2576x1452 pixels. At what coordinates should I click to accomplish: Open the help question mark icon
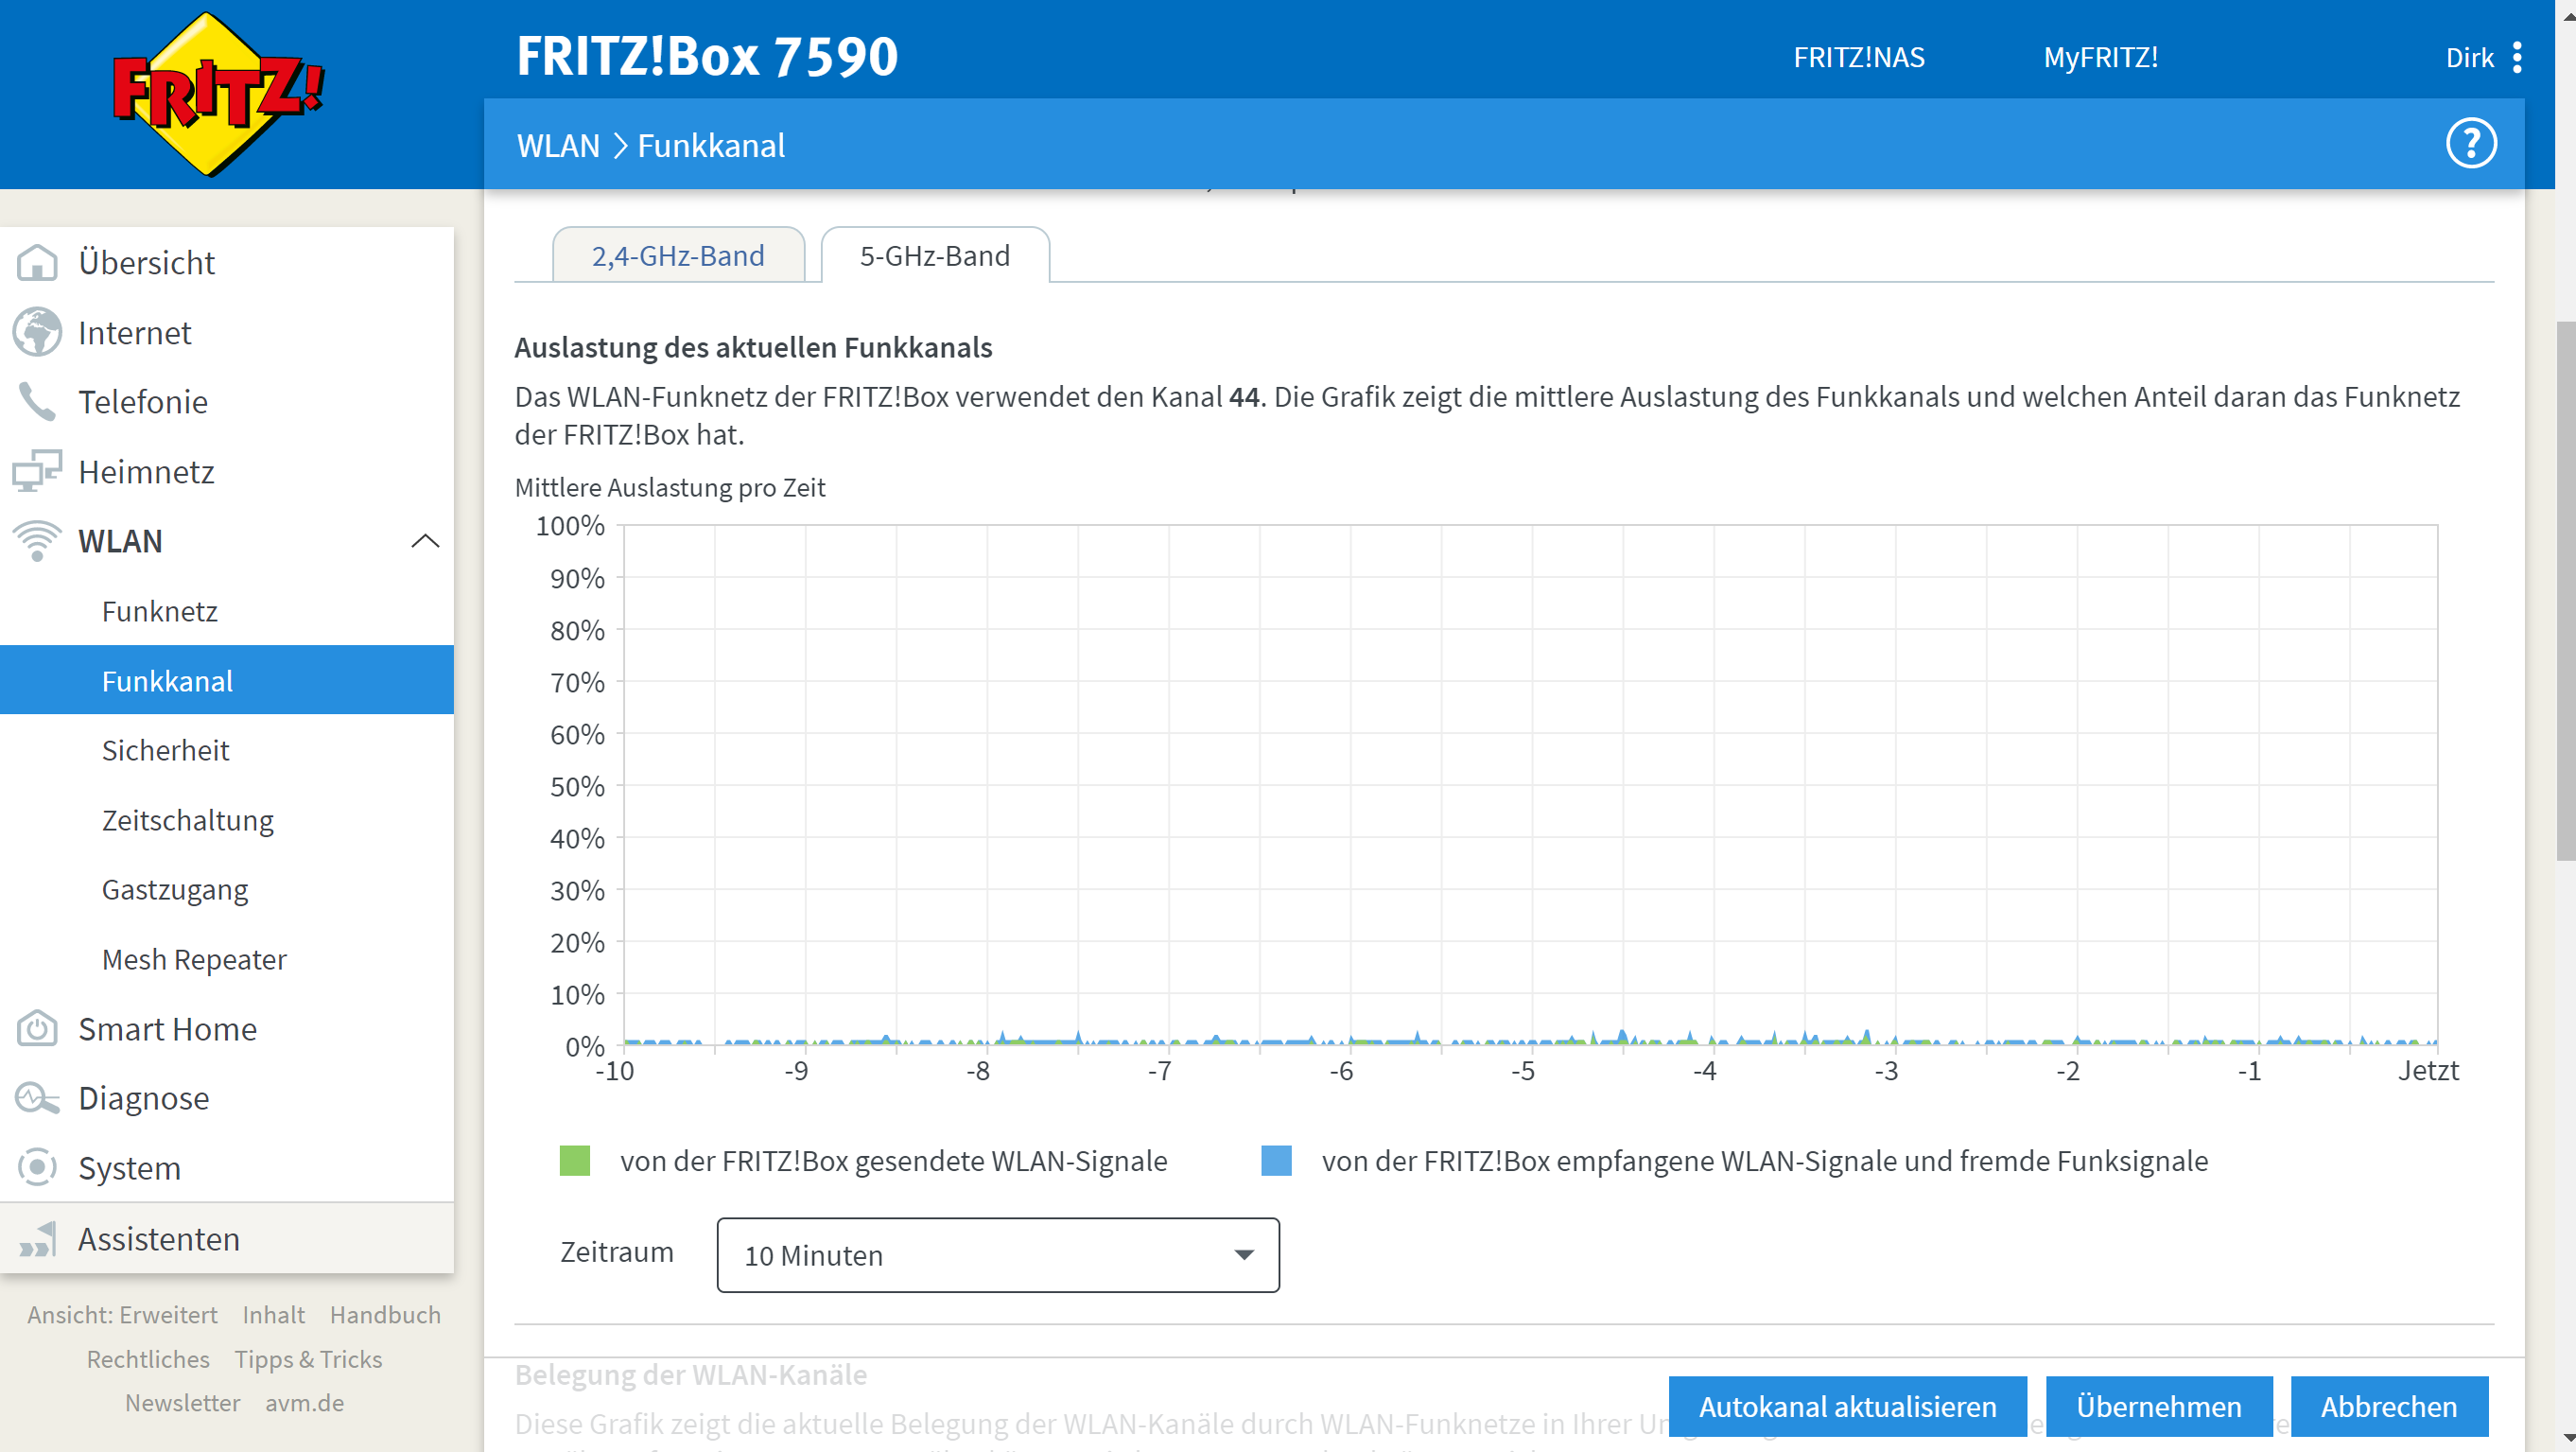pyautogui.click(x=2470, y=144)
